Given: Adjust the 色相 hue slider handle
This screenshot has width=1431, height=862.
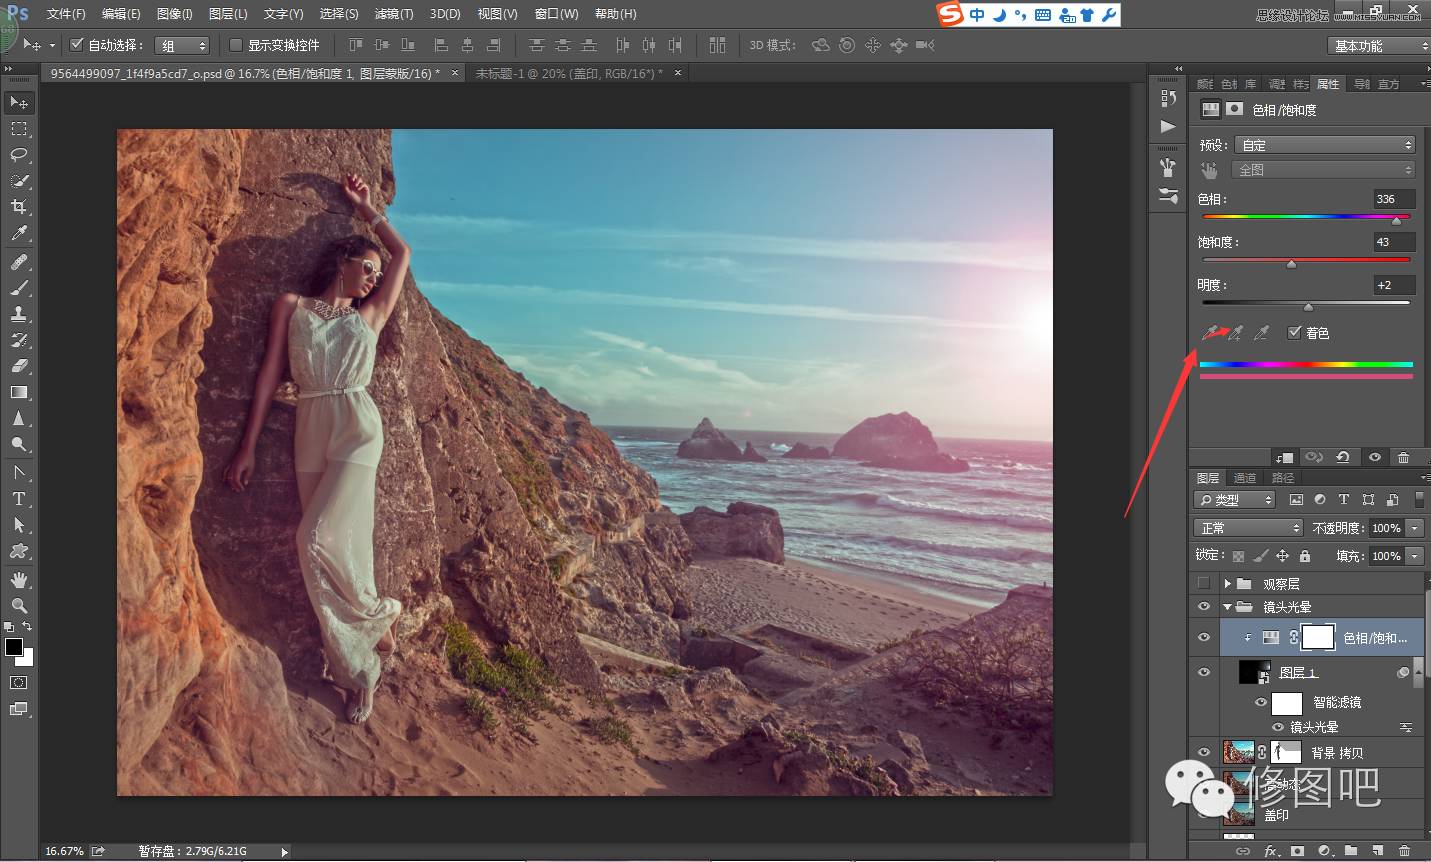Looking at the screenshot, I should (x=1396, y=221).
